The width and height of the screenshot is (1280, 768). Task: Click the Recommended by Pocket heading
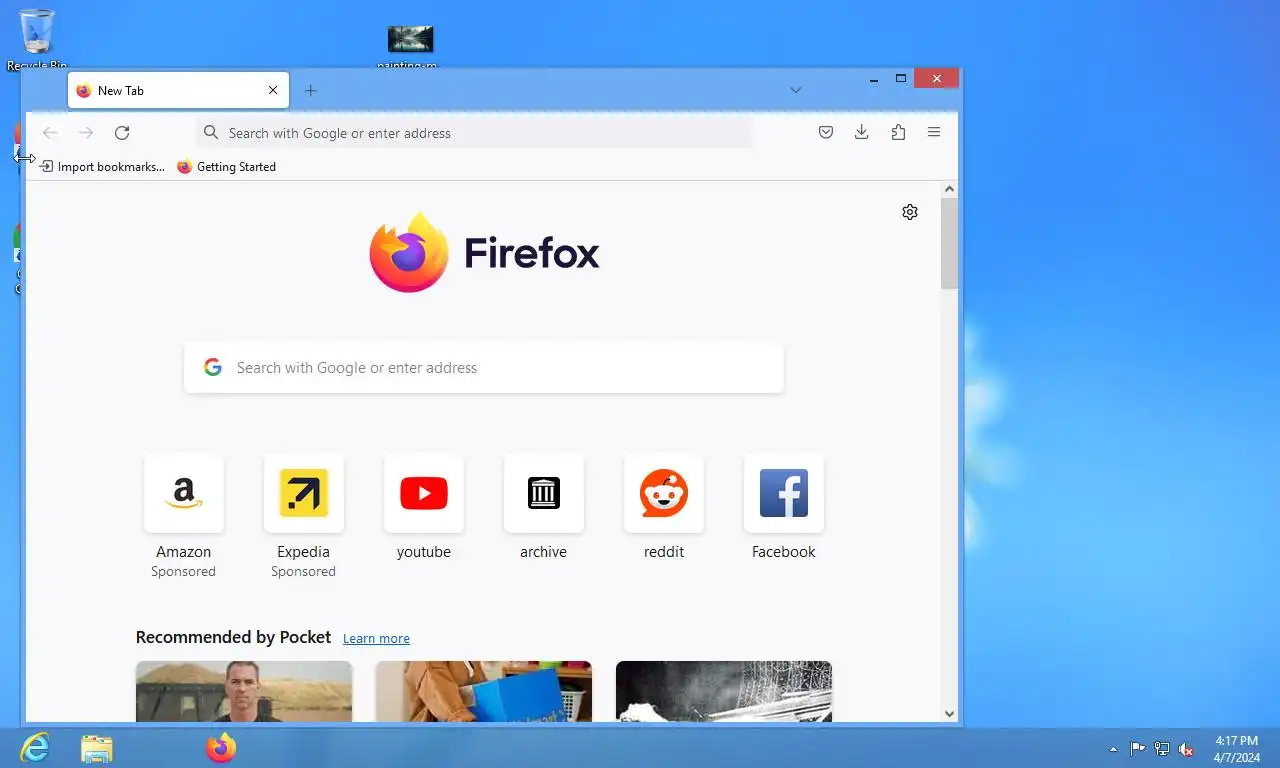click(x=233, y=637)
